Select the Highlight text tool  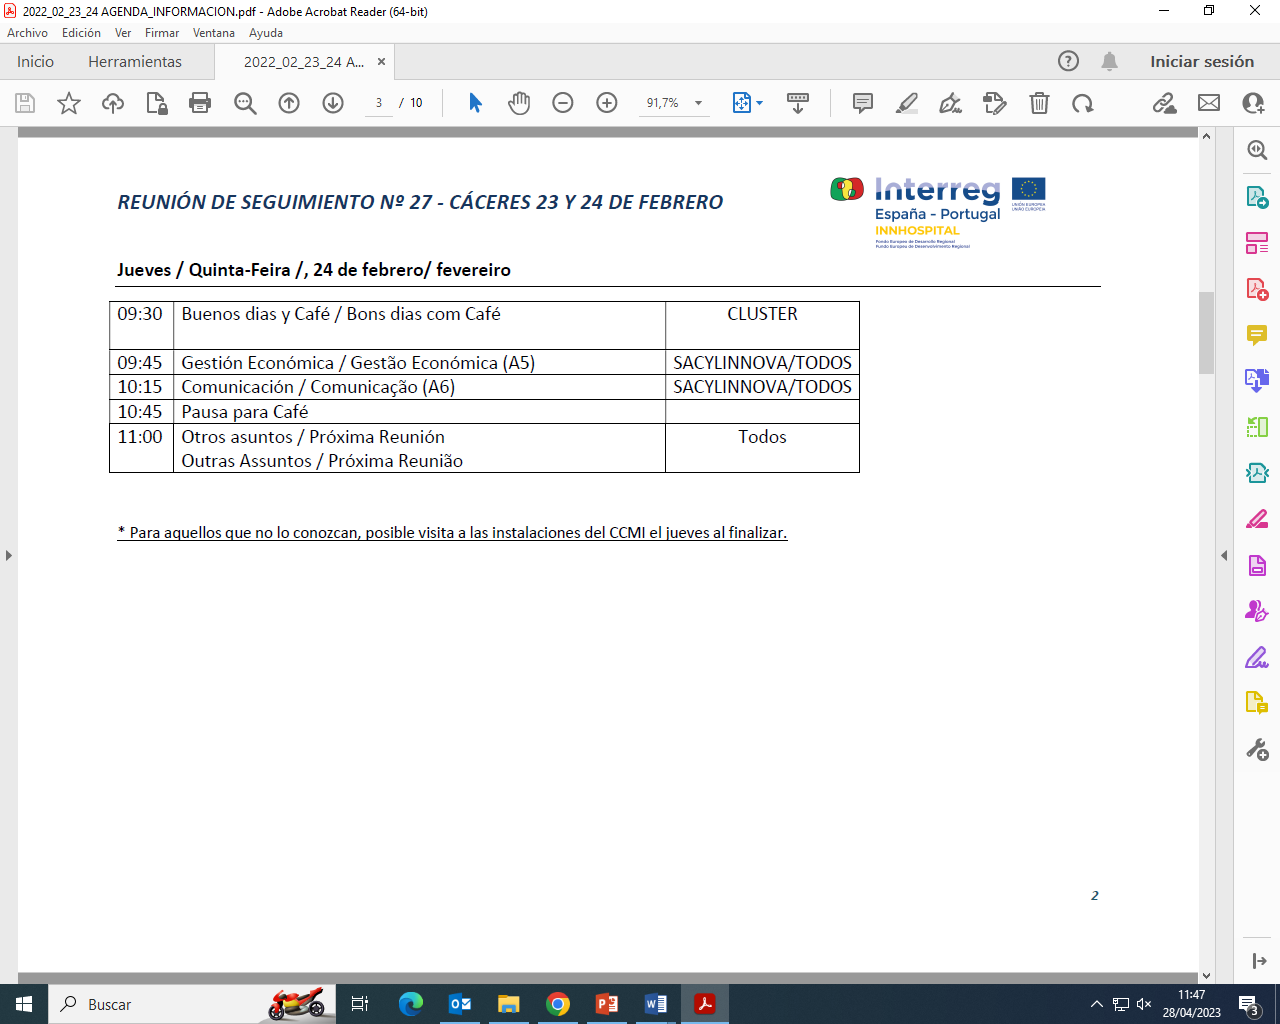(x=907, y=103)
